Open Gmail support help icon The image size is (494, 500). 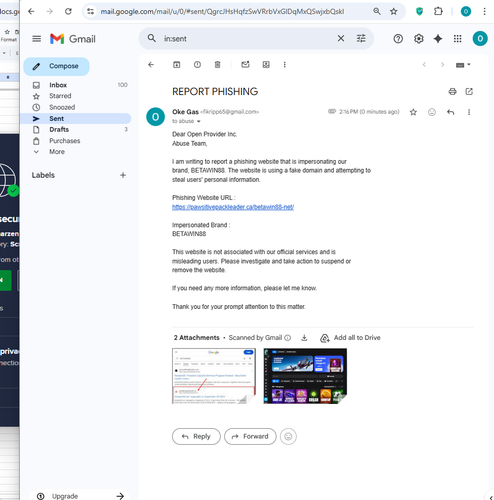(x=398, y=39)
